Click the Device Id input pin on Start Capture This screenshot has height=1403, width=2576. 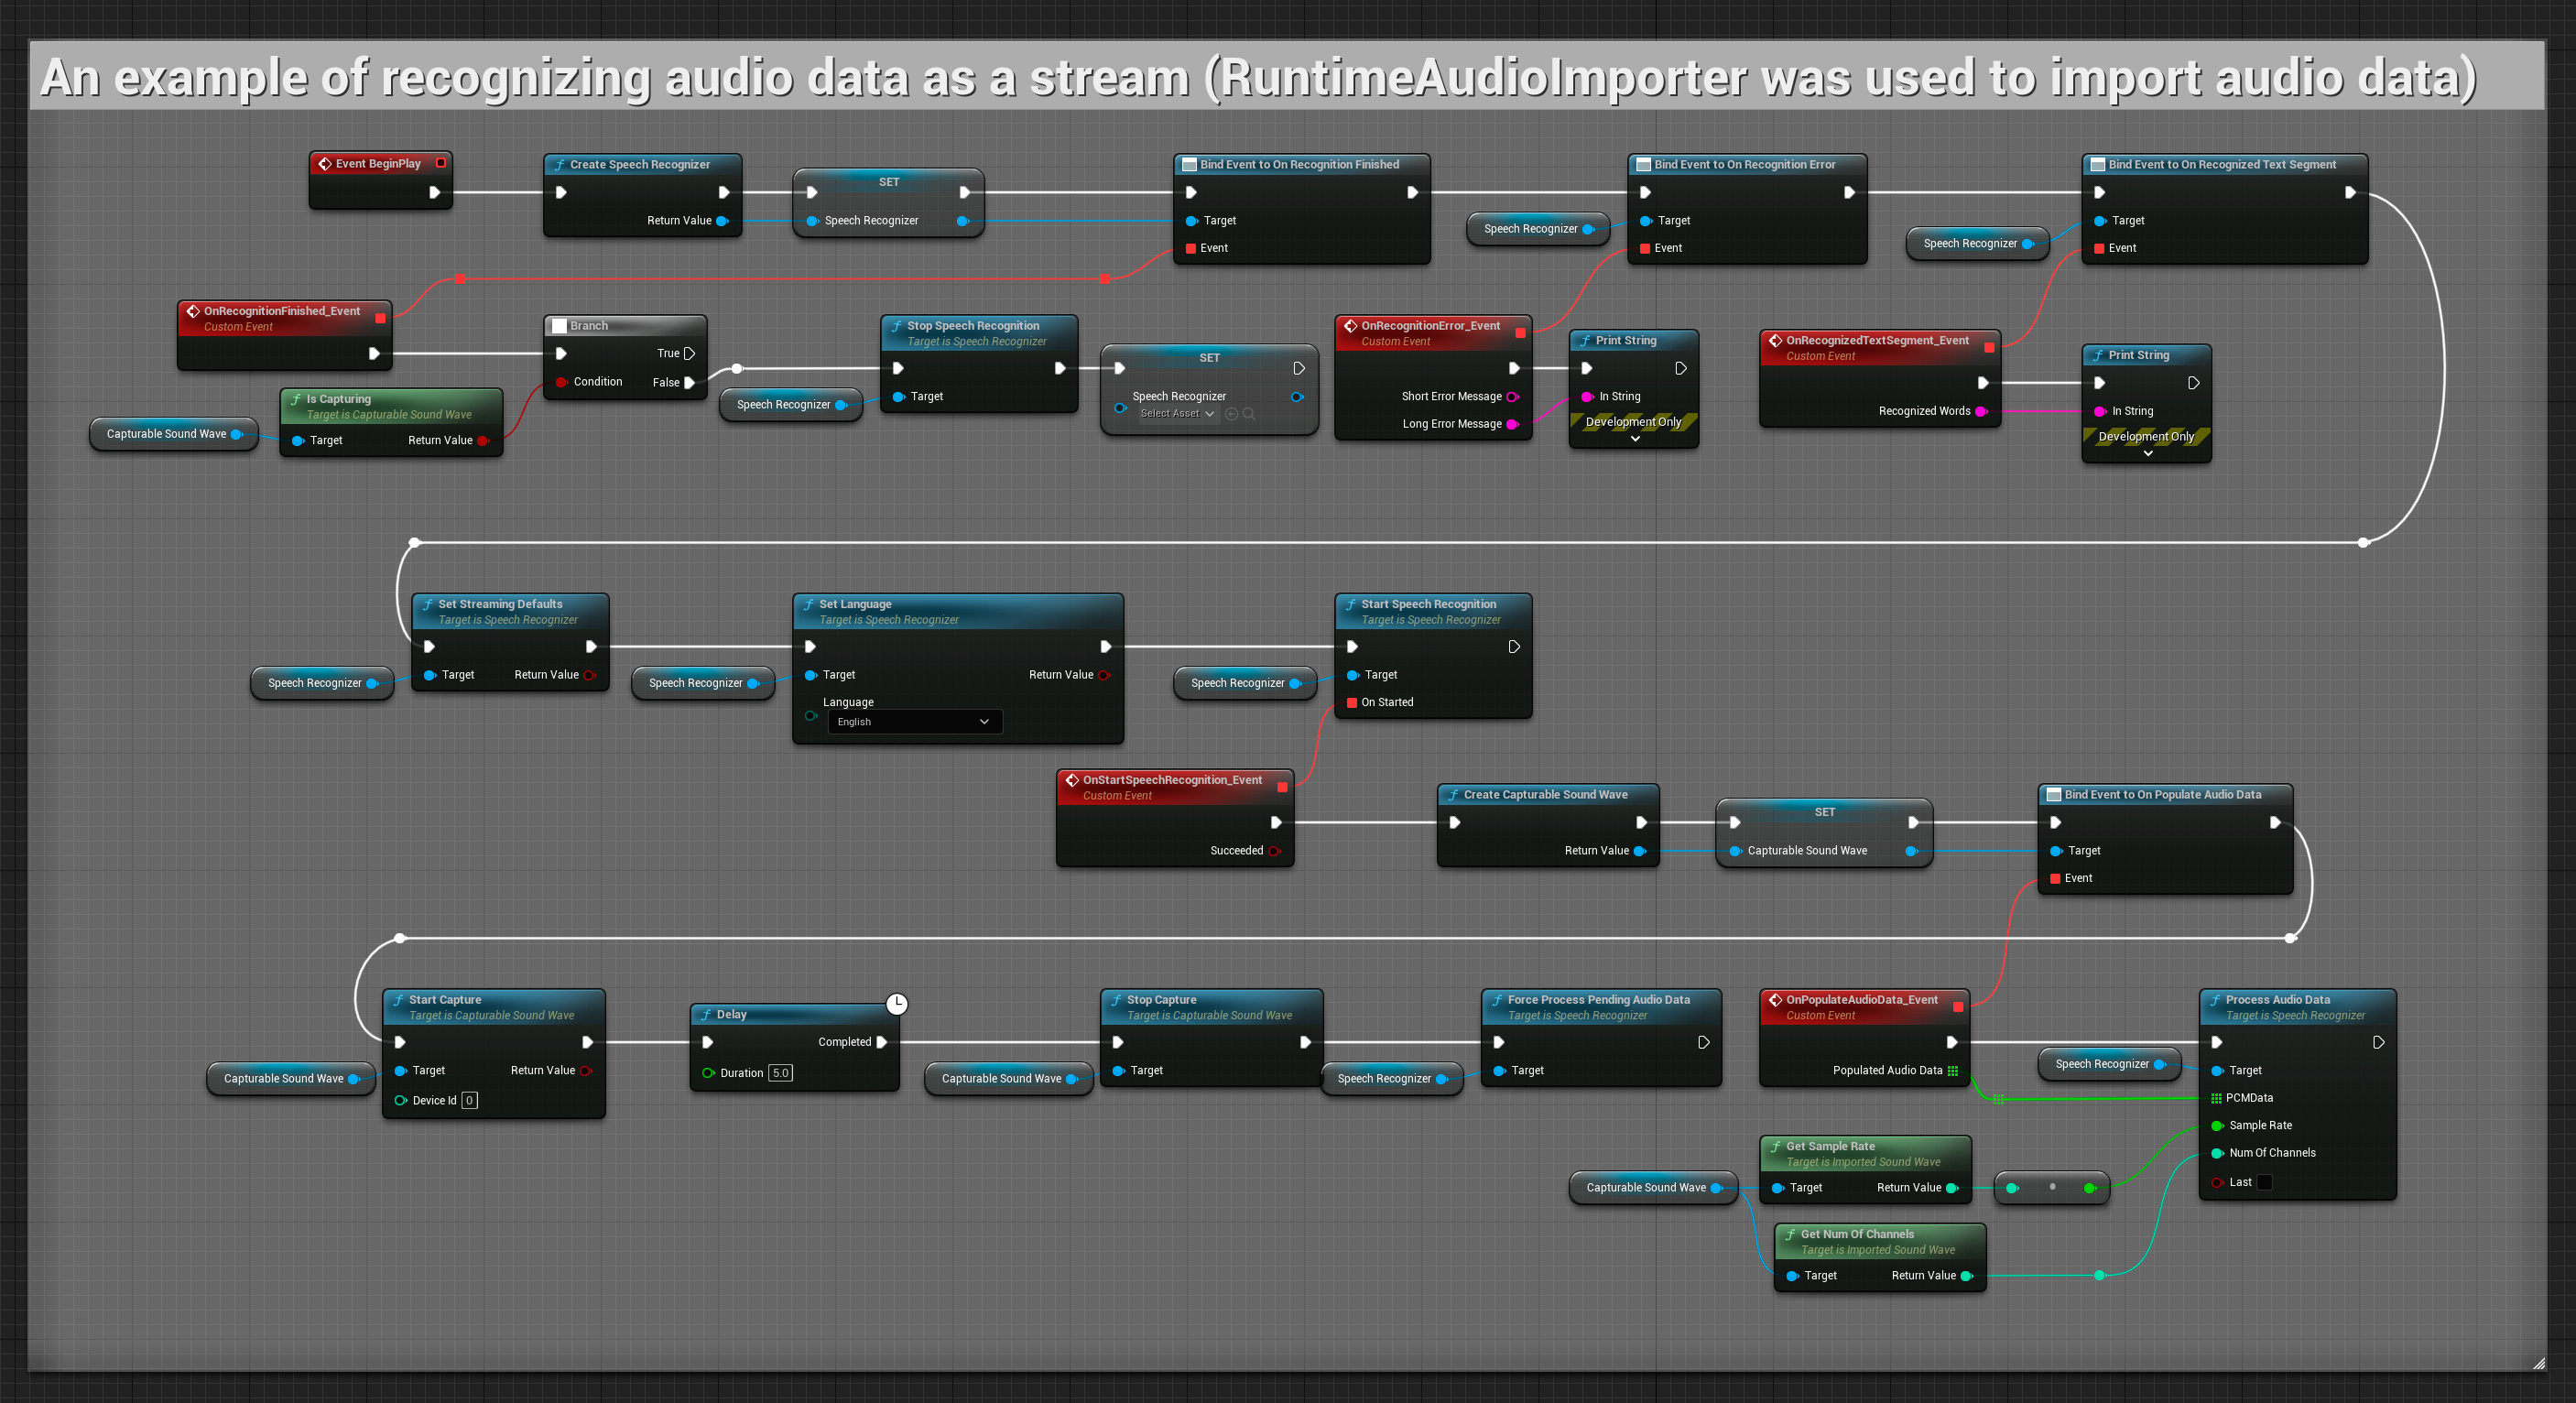click(401, 1100)
